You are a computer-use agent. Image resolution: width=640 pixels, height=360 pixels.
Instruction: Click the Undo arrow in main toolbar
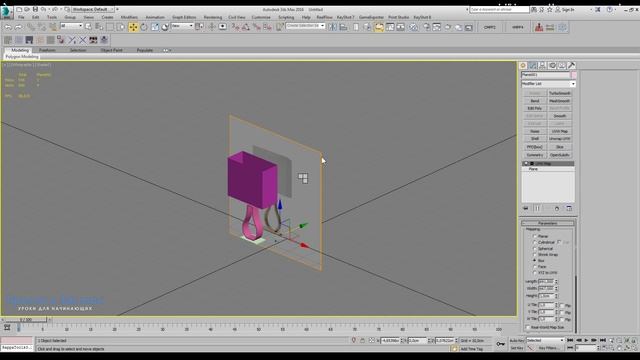click(8, 27)
